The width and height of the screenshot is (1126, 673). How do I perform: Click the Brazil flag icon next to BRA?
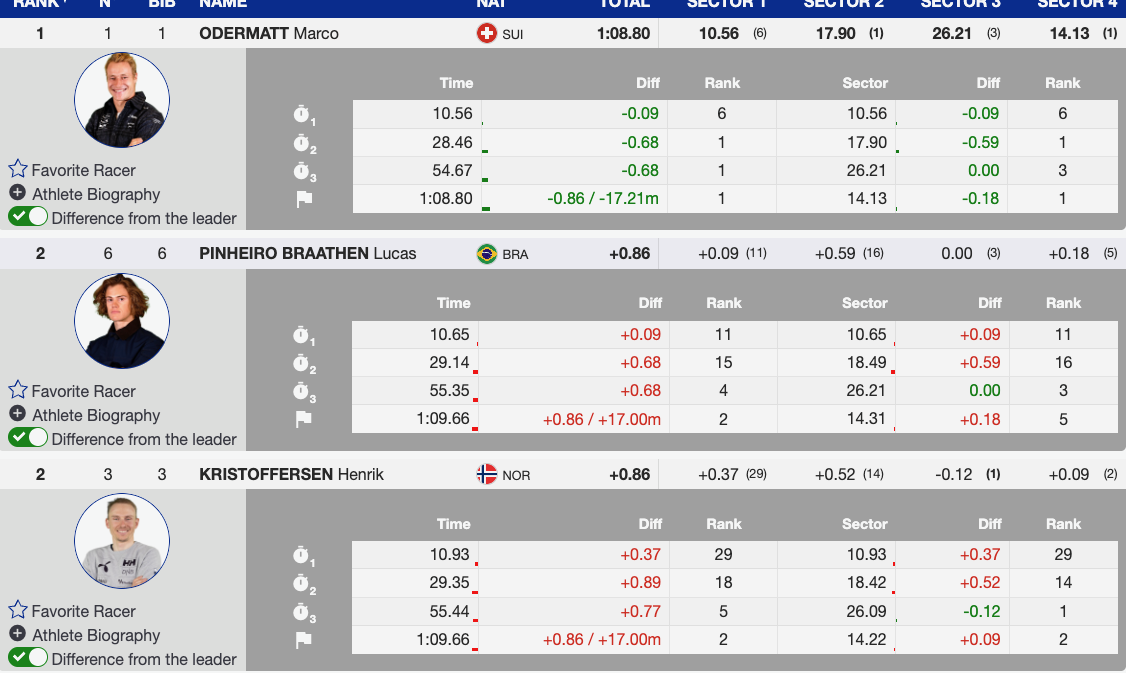(x=487, y=254)
